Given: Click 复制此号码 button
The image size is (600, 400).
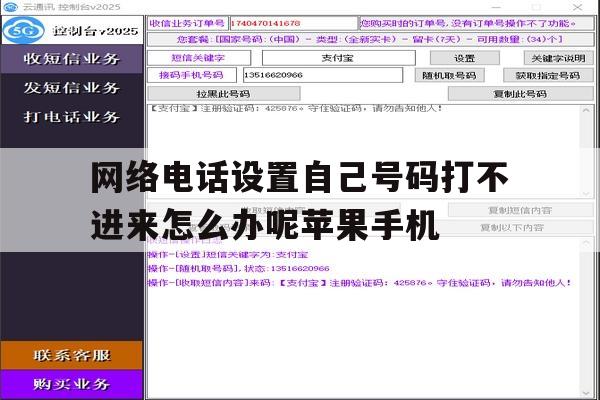Looking at the screenshot, I should click(520, 94).
